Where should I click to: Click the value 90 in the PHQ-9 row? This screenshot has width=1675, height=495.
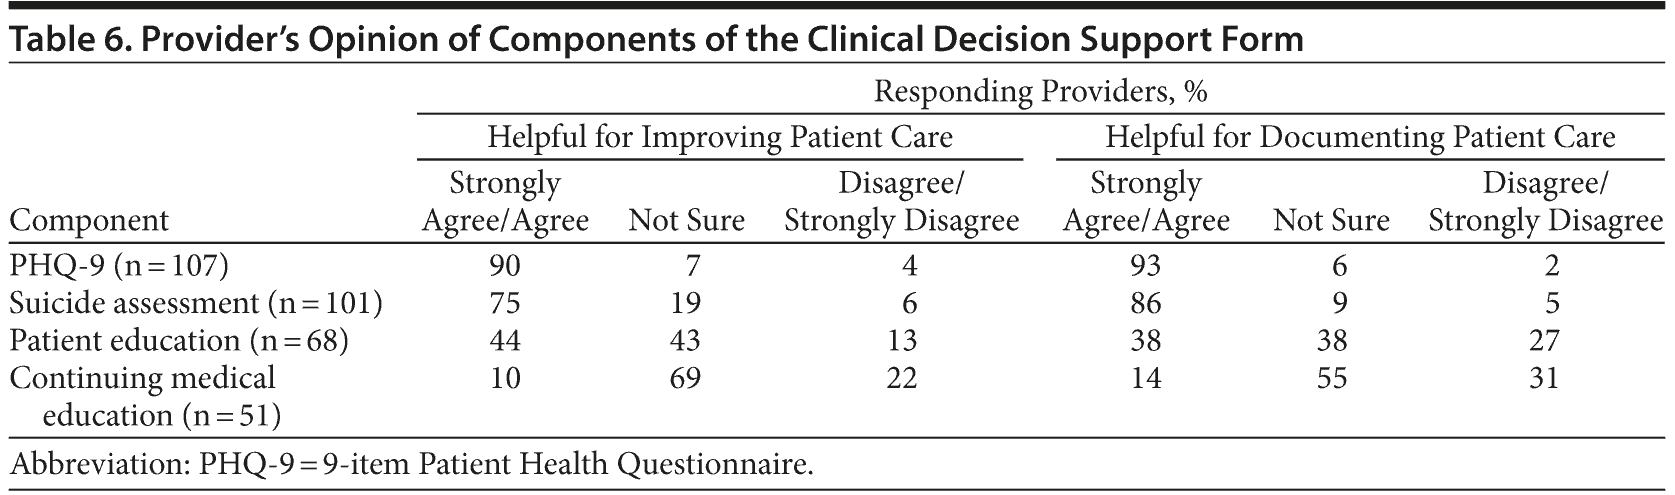click(505, 266)
